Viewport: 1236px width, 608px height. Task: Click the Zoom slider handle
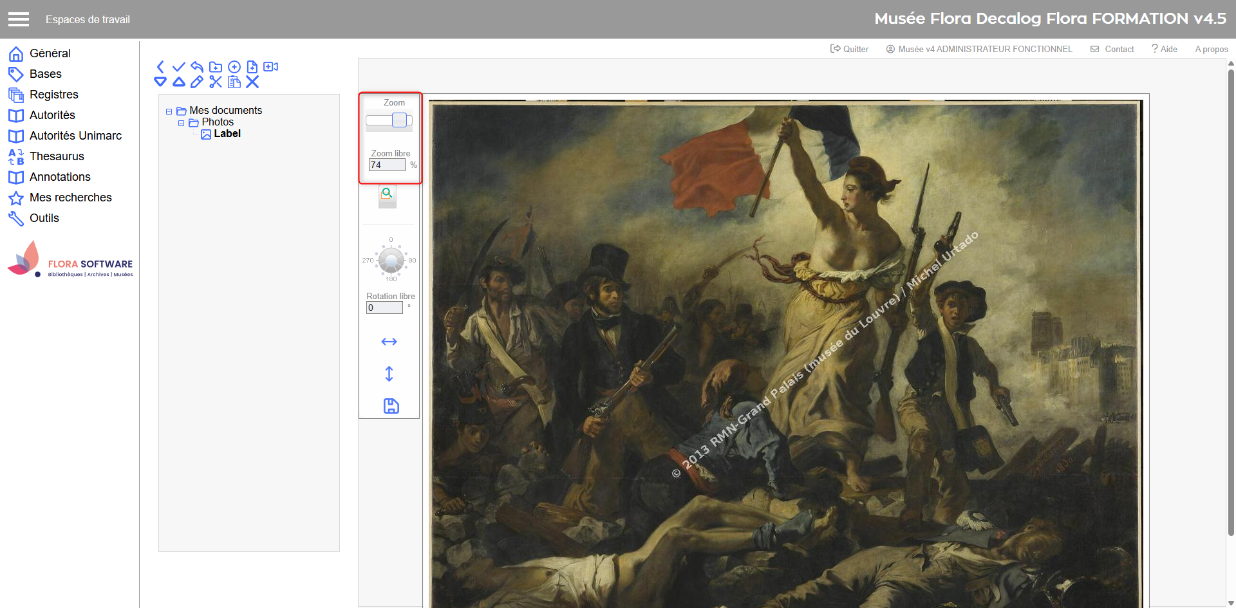coord(399,121)
